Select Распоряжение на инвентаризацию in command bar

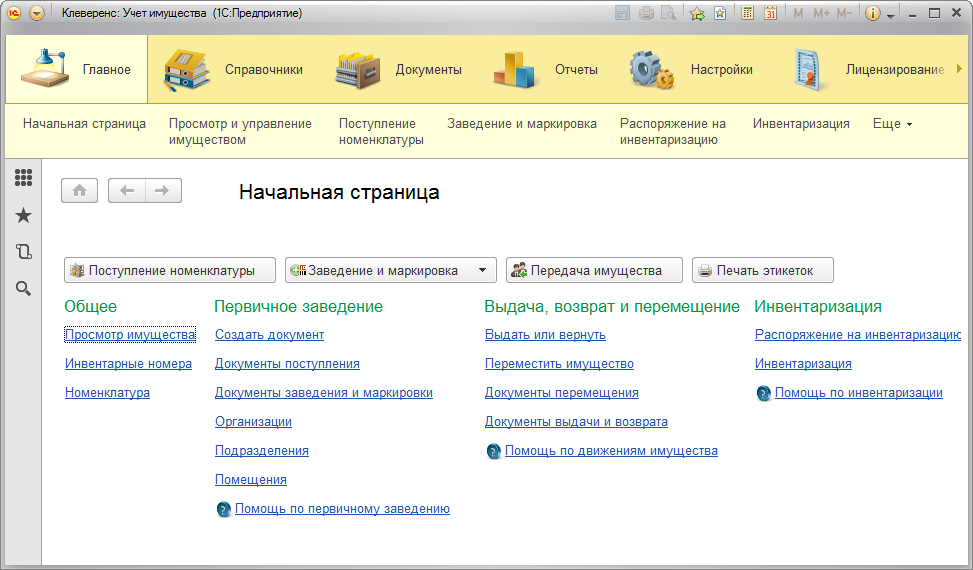point(673,131)
